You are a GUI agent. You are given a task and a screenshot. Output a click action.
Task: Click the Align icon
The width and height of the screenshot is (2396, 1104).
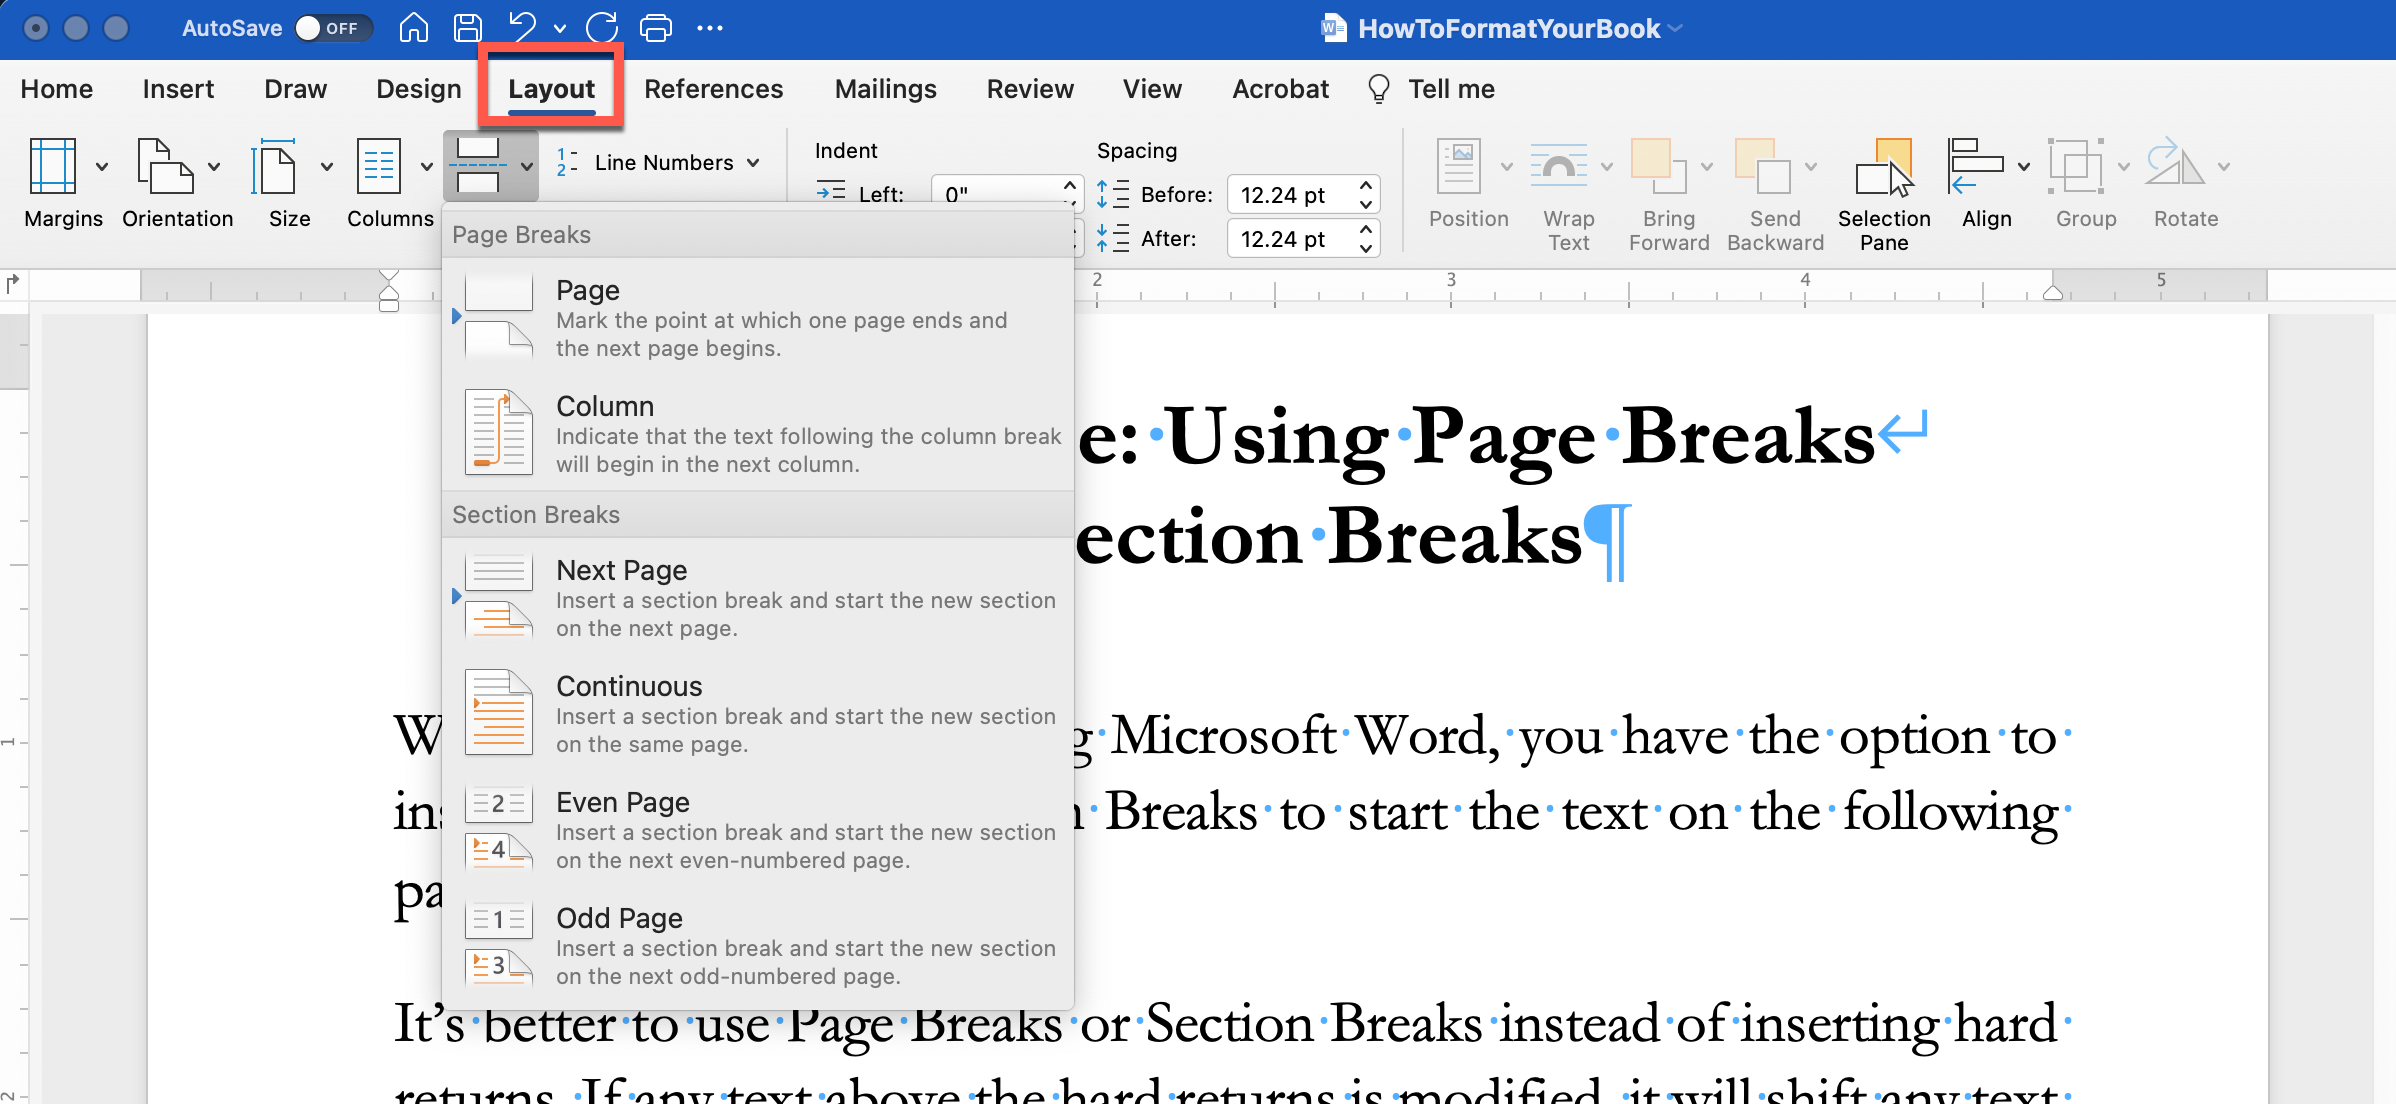click(1976, 166)
